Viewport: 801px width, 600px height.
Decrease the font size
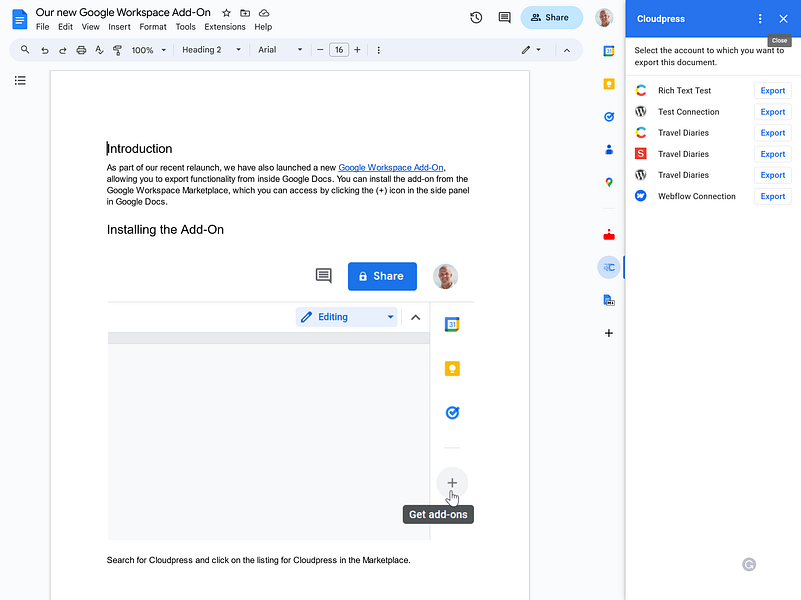tap(320, 50)
